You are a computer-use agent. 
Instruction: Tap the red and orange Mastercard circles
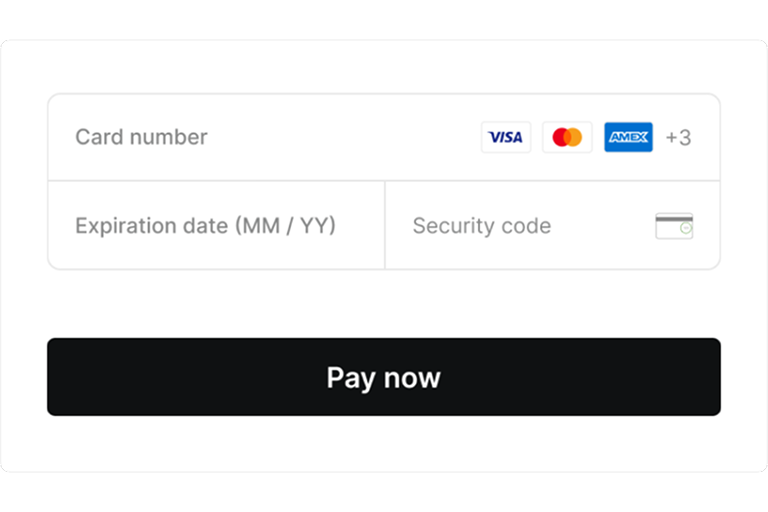567,137
